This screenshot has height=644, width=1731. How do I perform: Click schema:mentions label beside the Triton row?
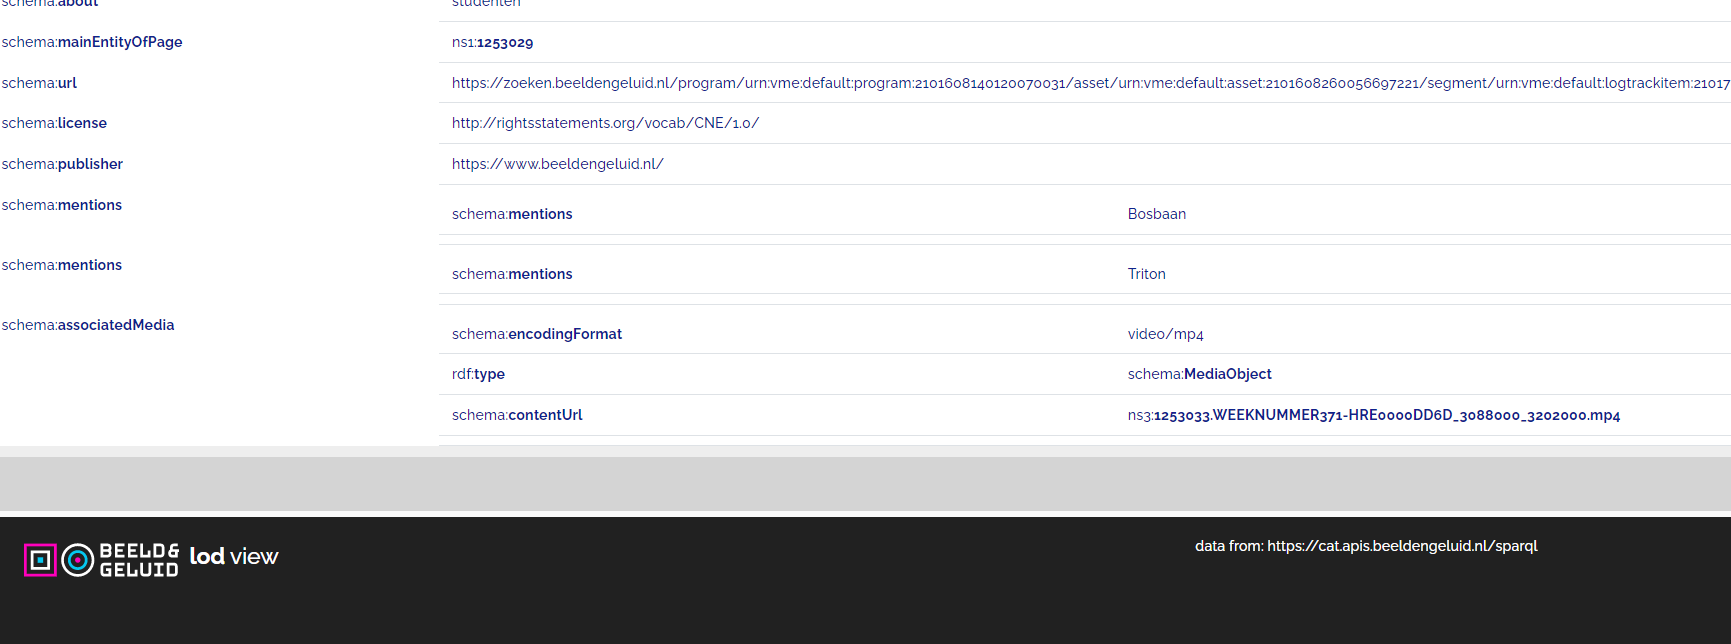[x=62, y=265]
